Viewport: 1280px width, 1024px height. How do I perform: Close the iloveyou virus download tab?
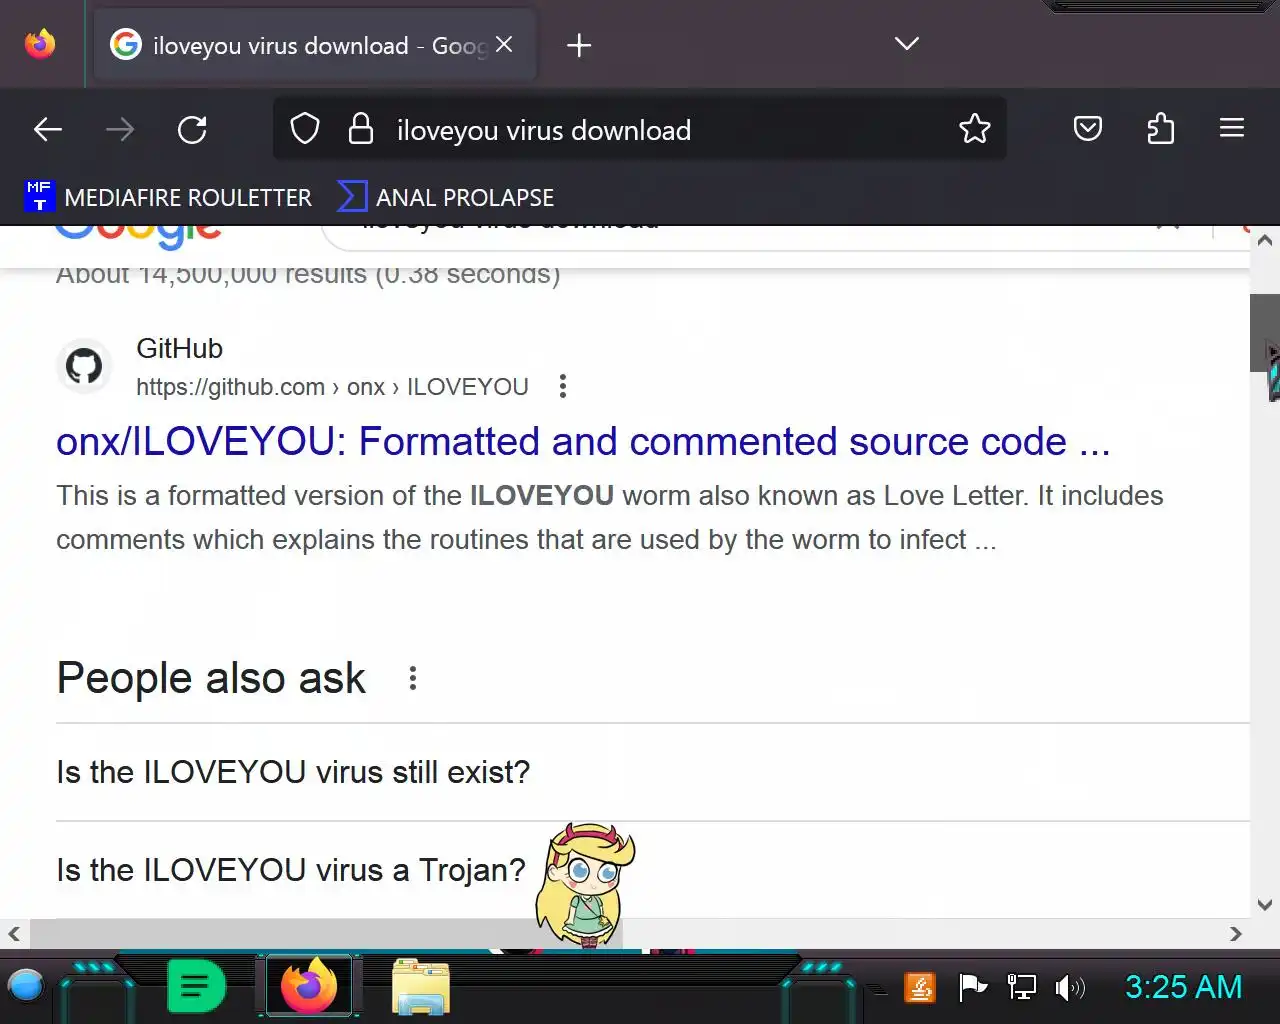(504, 44)
